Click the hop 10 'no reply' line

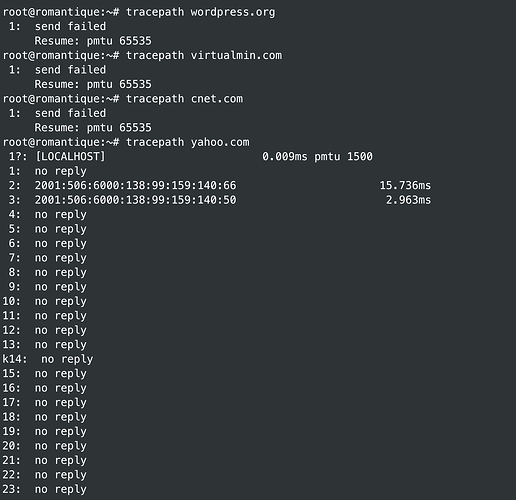(45, 301)
